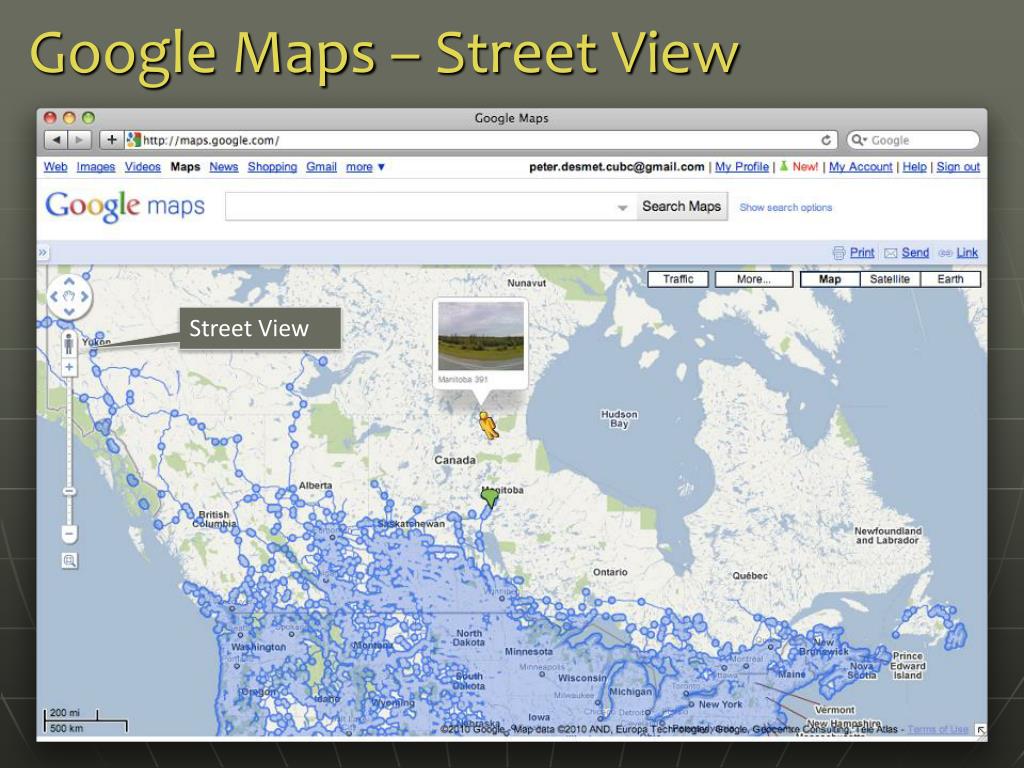Click the Google maps logo

(125, 206)
